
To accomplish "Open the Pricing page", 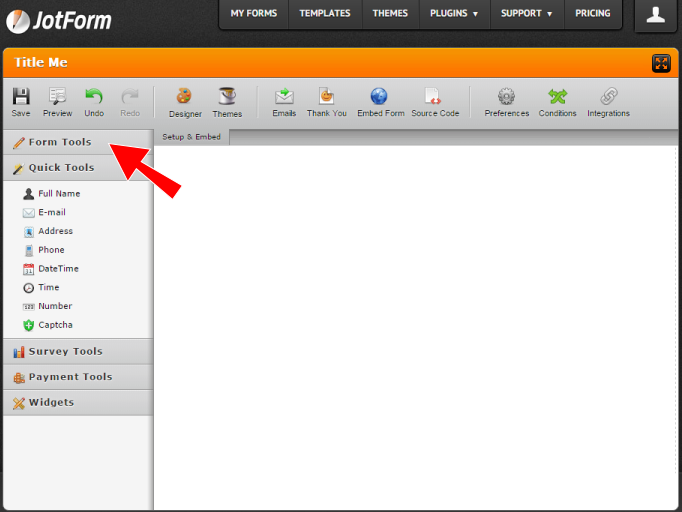I will [593, 13].
